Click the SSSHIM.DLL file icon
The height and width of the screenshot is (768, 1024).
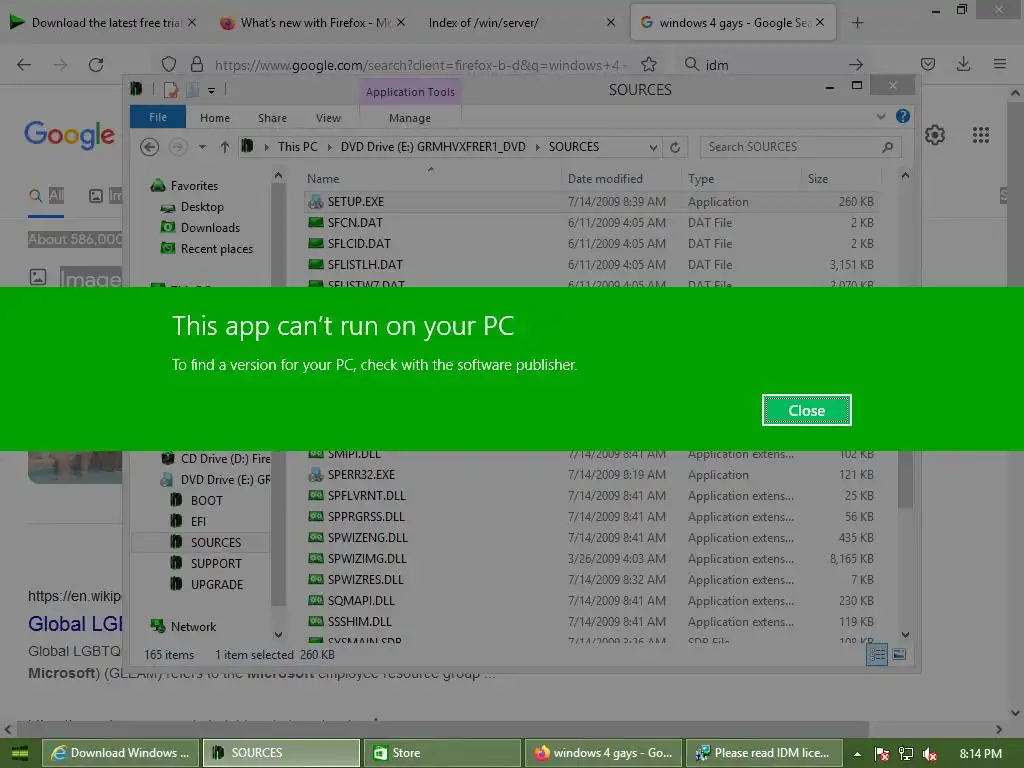(x=316, y=621)
